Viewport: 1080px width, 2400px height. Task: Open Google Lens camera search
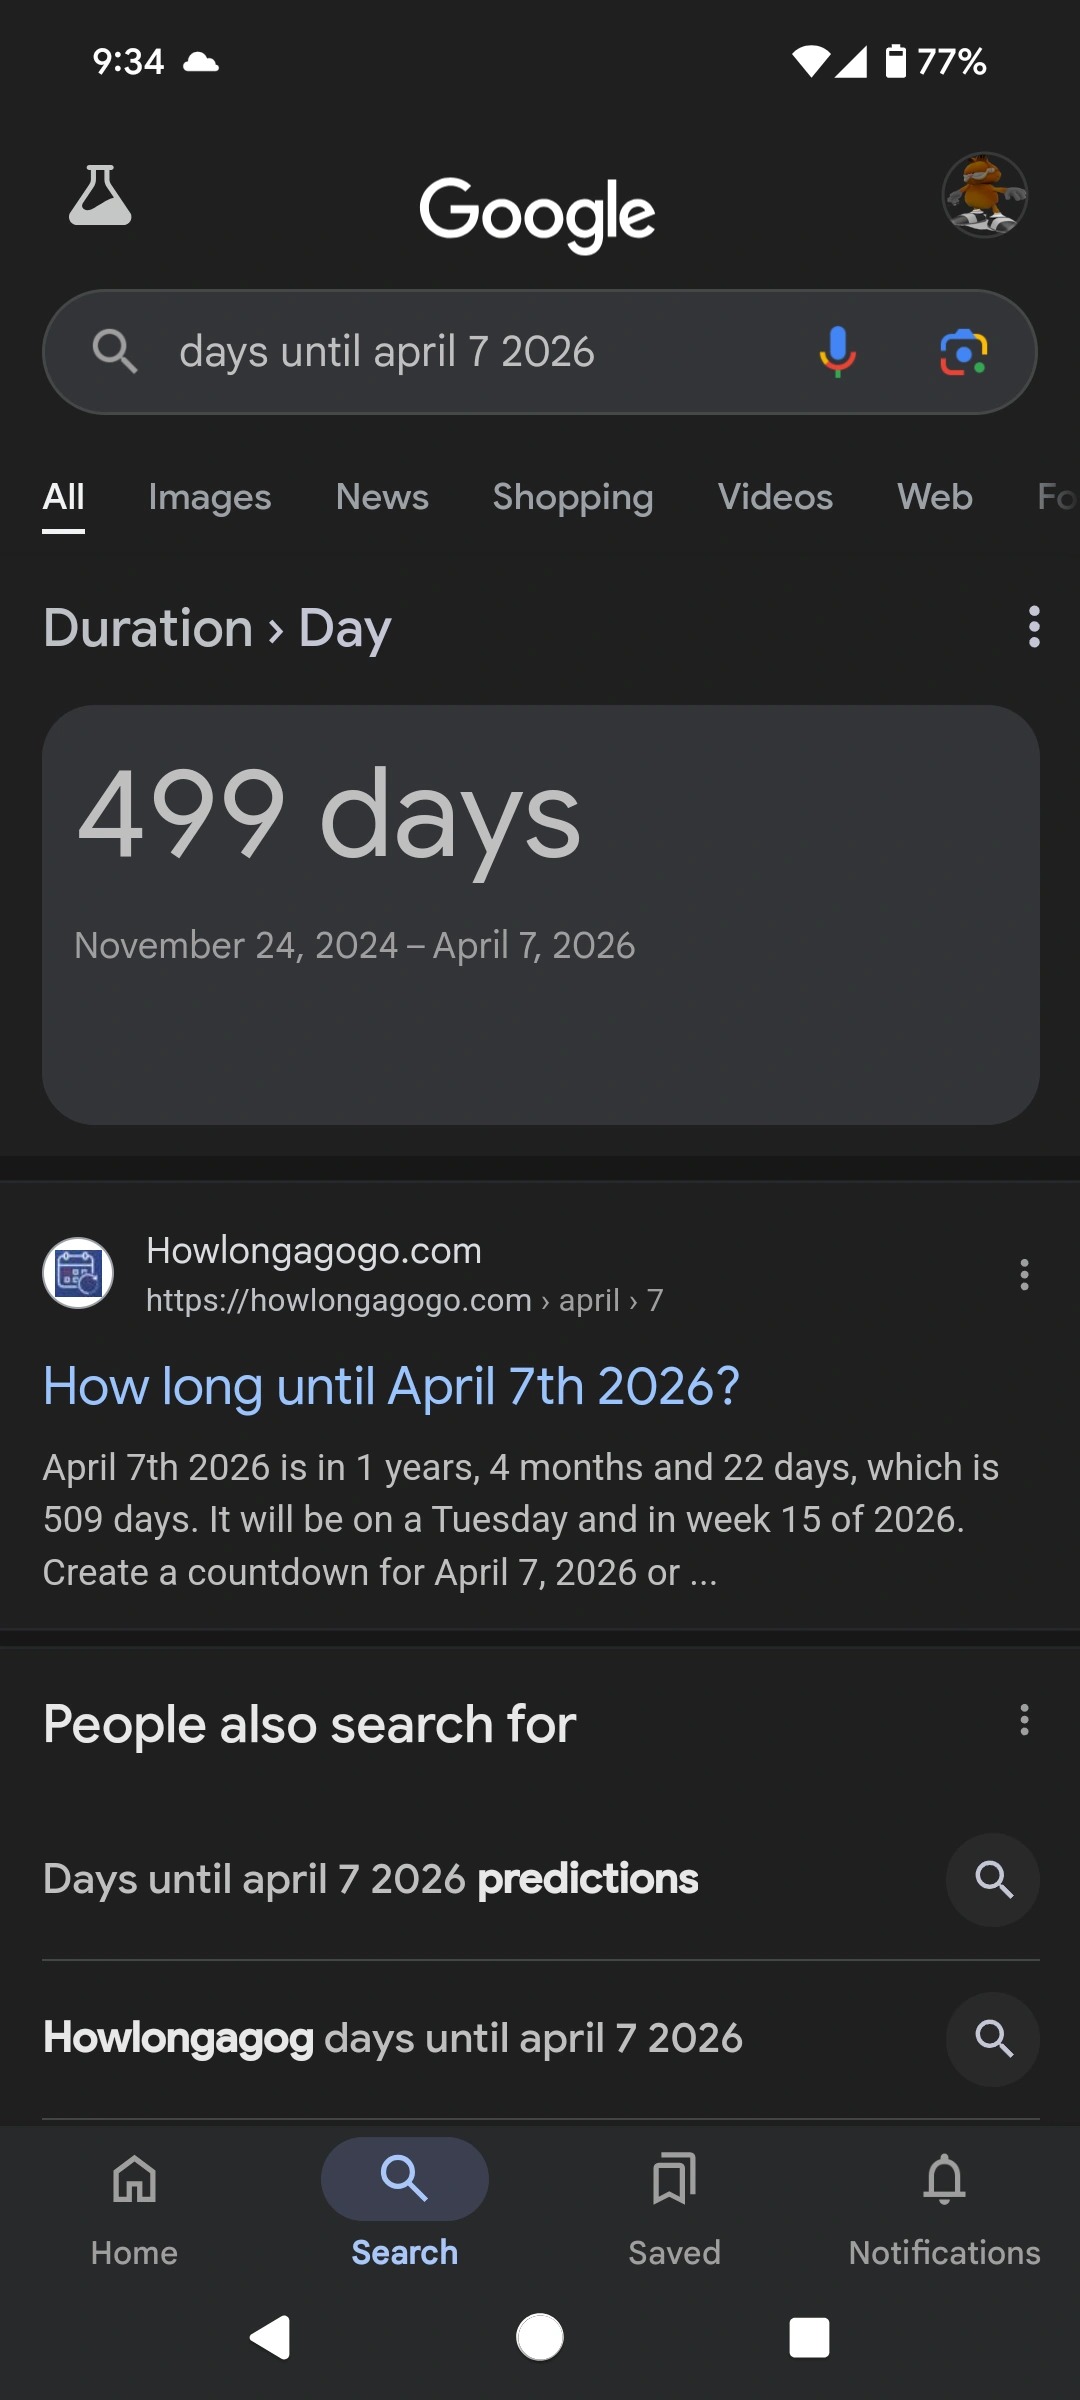pos(962,351)
